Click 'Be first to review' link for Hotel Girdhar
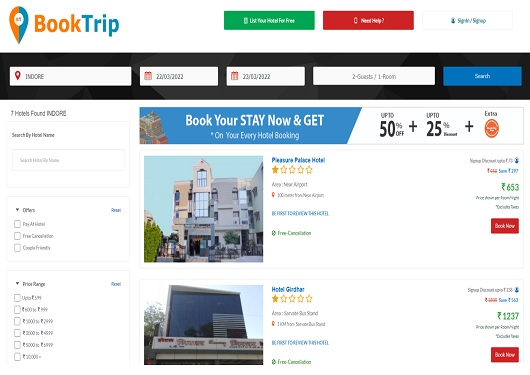The width and height of the screenshot is (530, 375). [300, 343]
